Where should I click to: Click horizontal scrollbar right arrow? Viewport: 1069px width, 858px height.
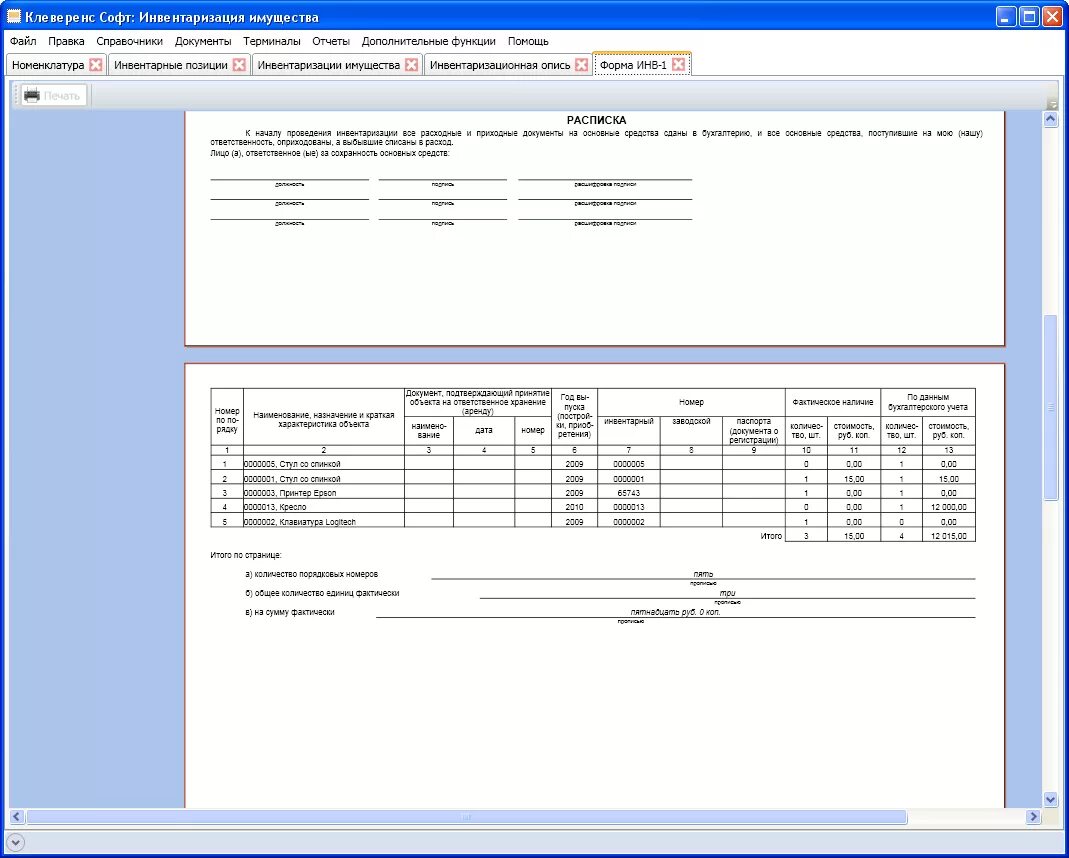[1034, 816]
